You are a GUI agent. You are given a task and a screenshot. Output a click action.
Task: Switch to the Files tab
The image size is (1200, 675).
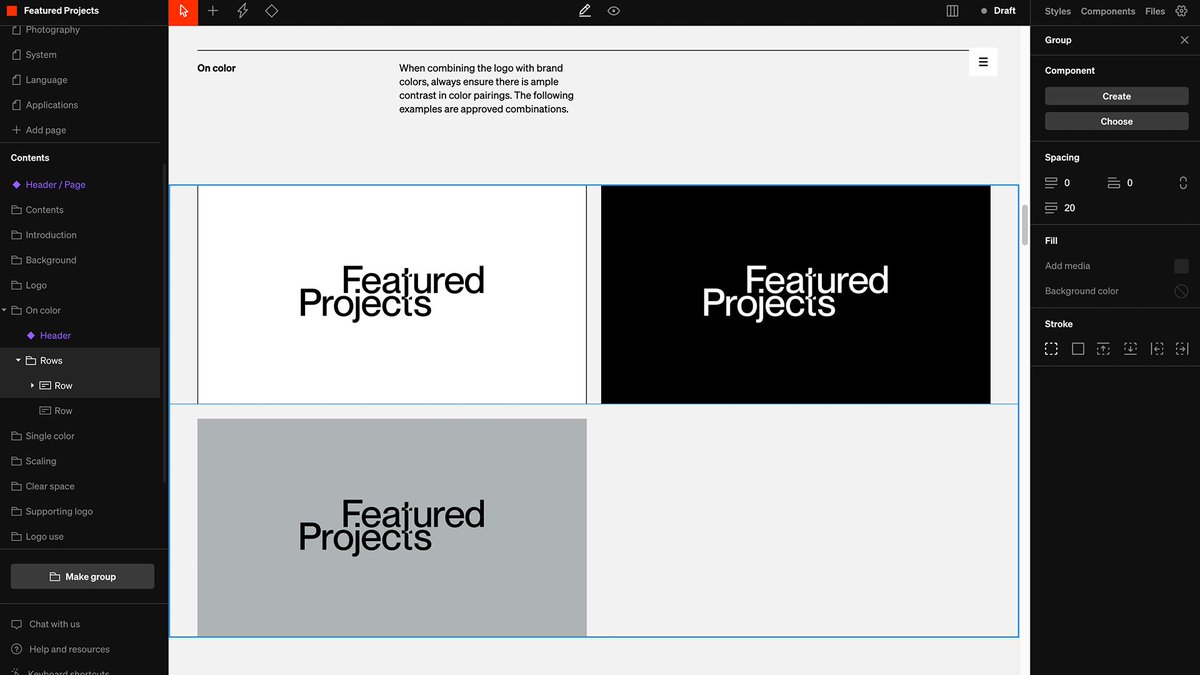pyautogui.click(x=1155, y=11)
